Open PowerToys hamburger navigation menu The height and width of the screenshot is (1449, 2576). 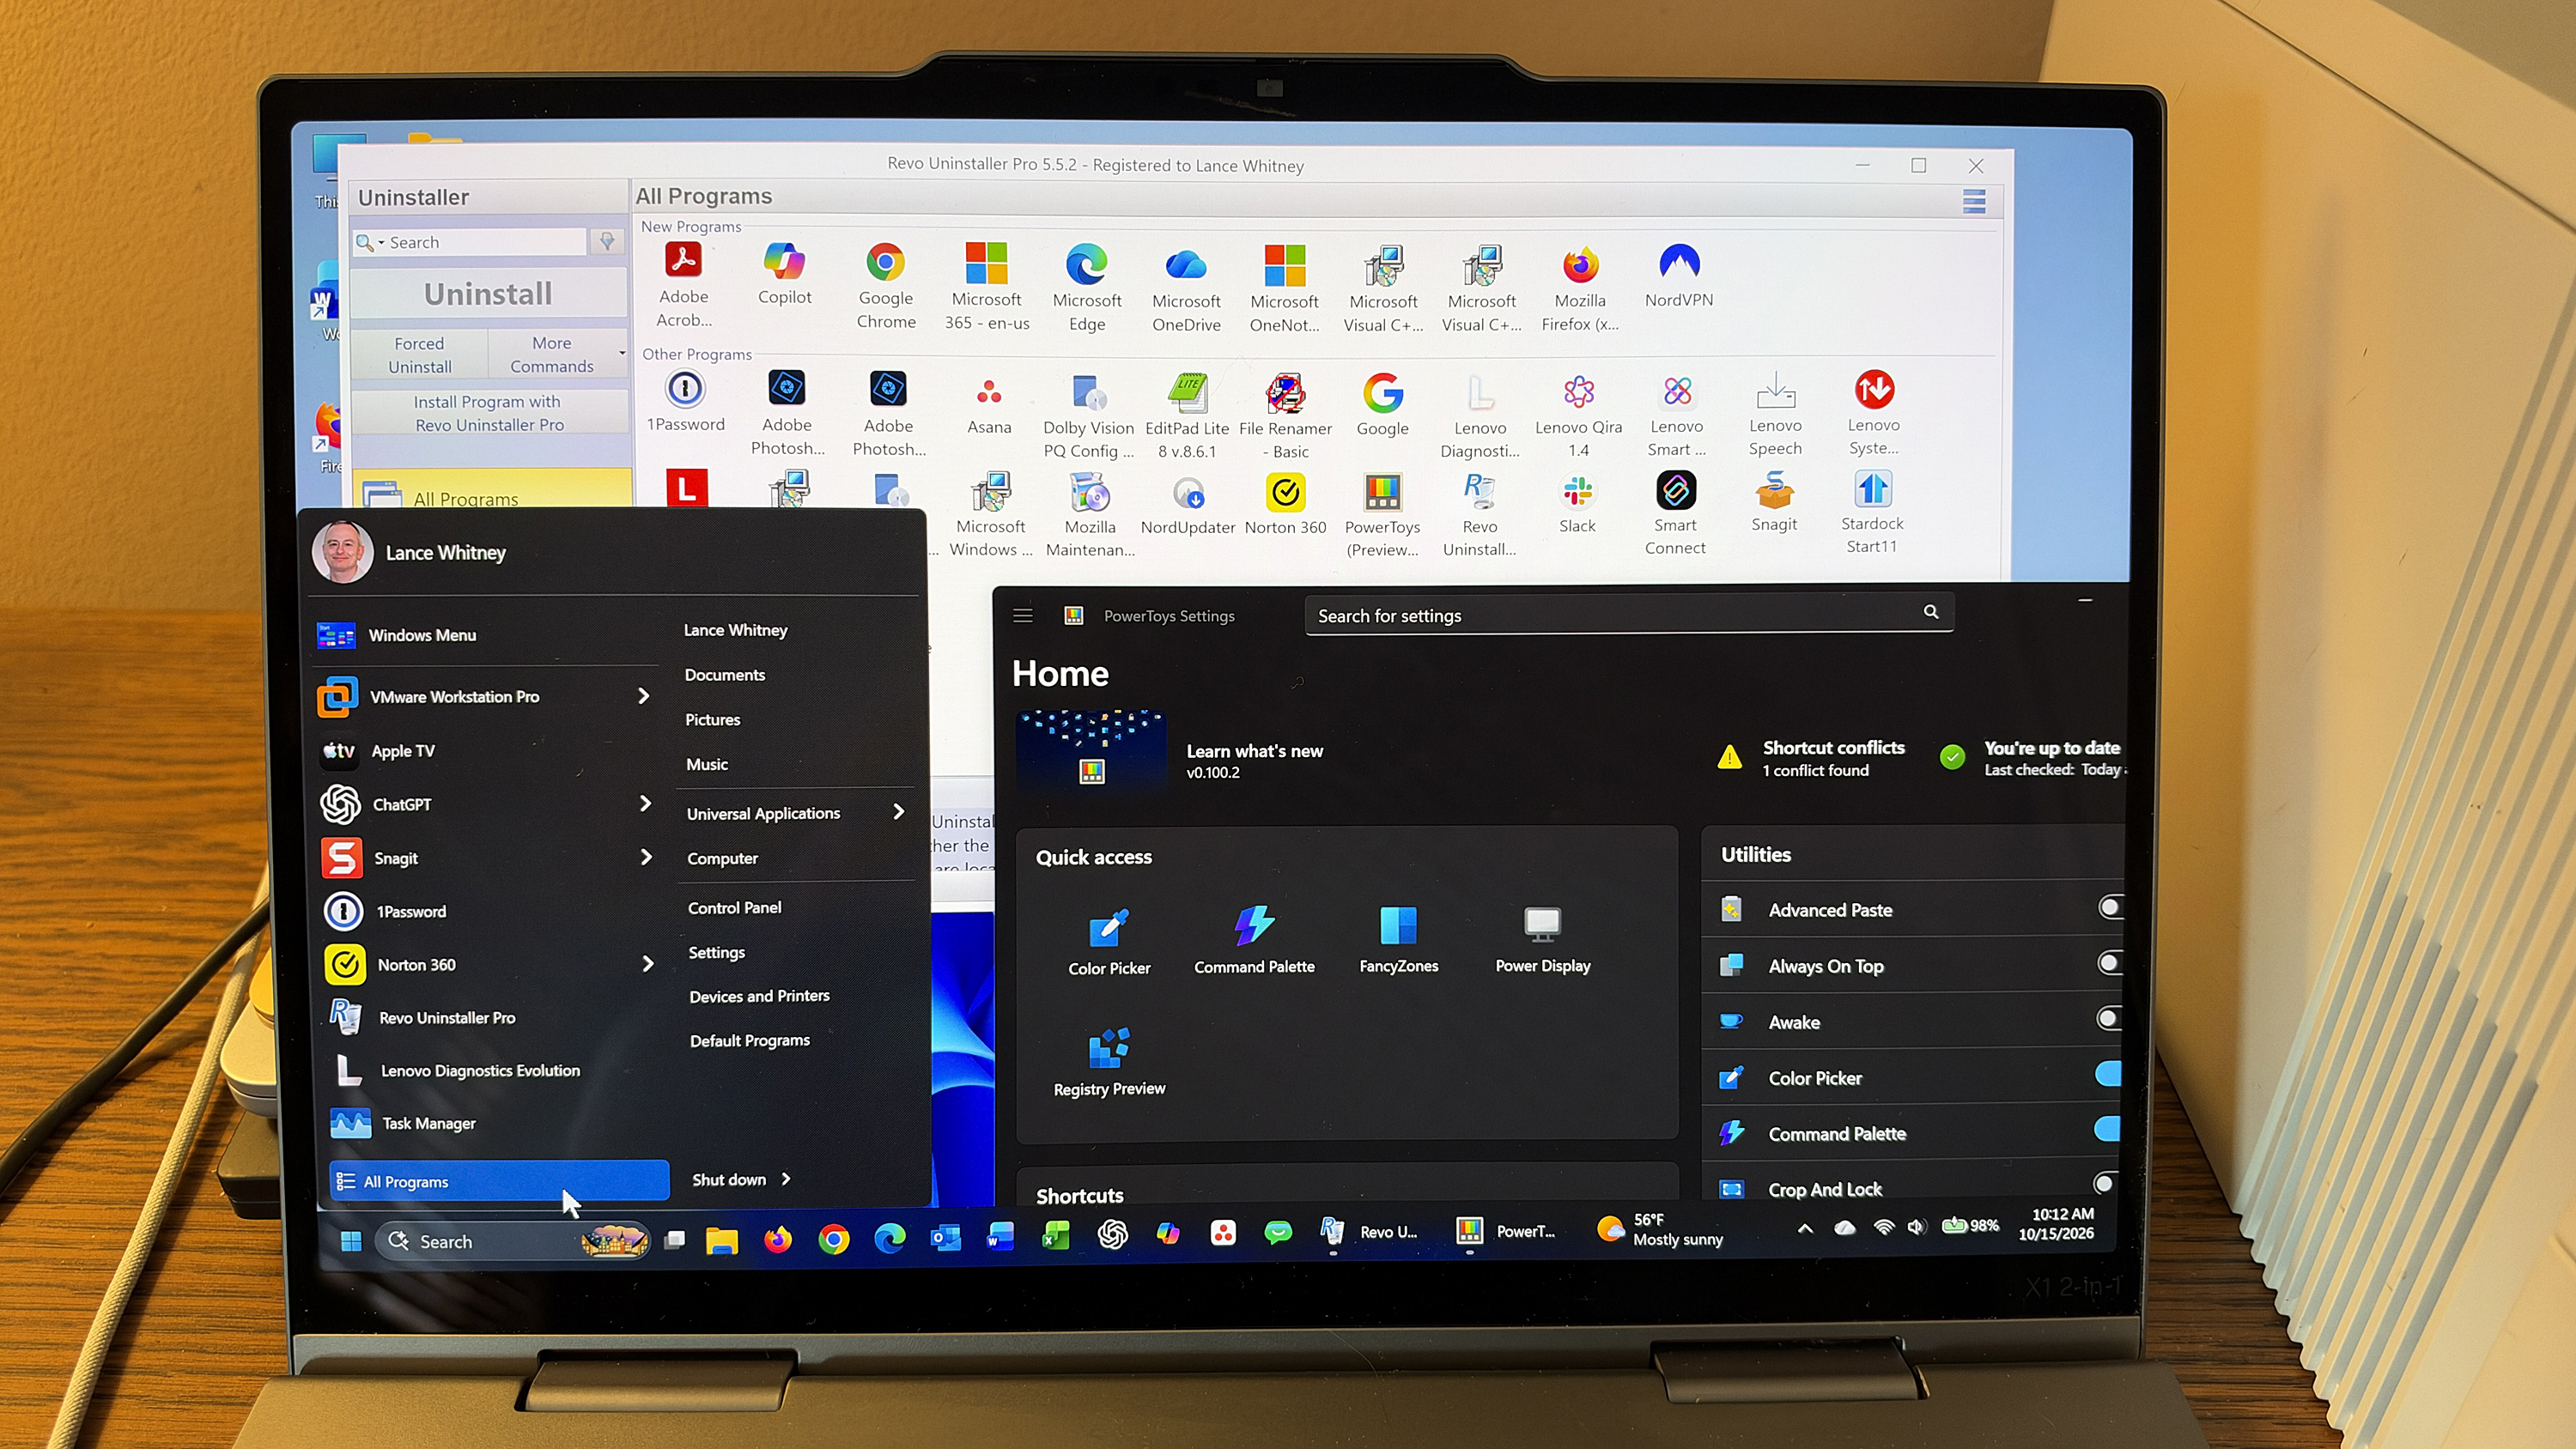point(1022,616)
